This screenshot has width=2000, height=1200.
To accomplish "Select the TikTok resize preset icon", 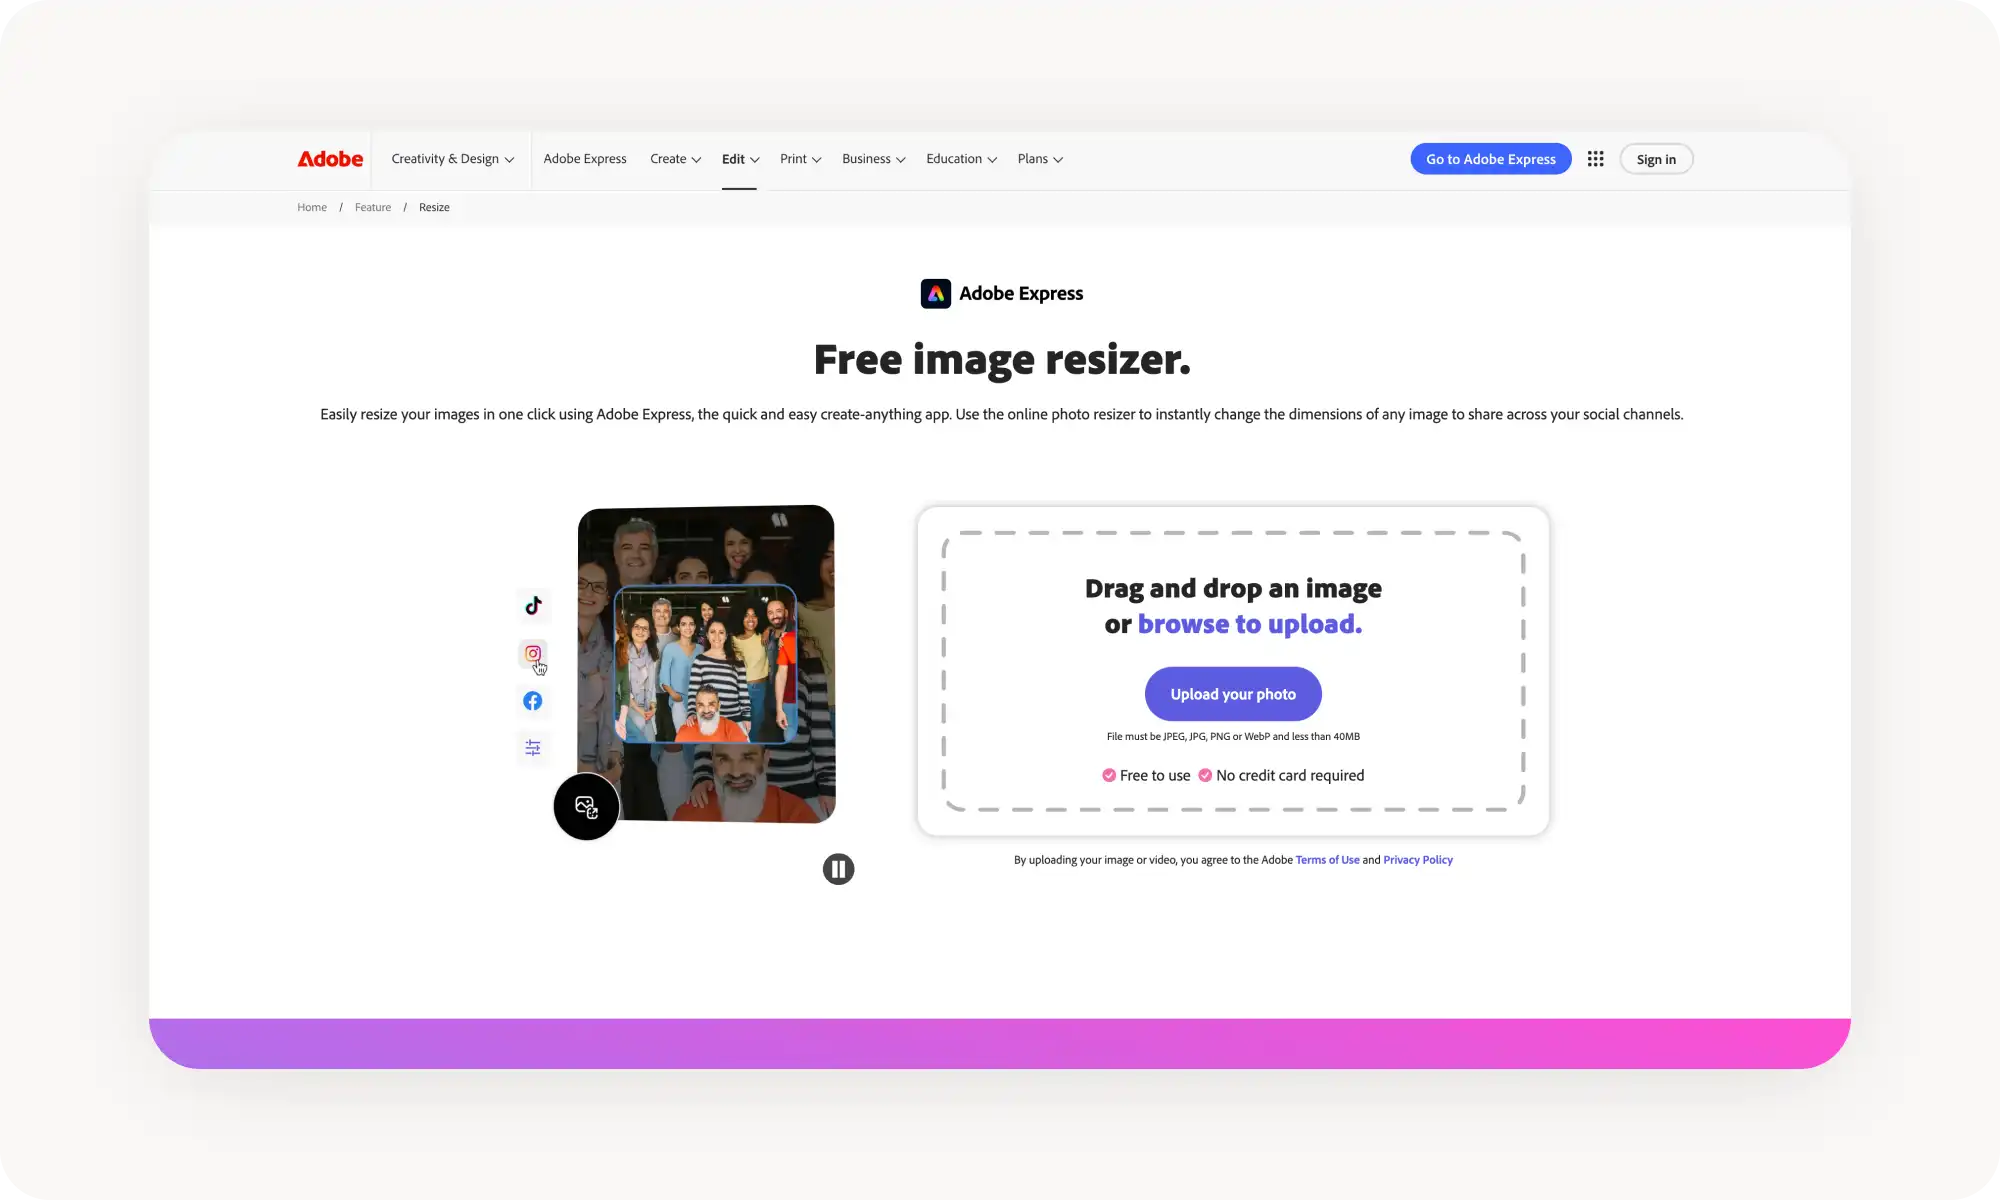I will pyautogui.click(x=533, y=606).
